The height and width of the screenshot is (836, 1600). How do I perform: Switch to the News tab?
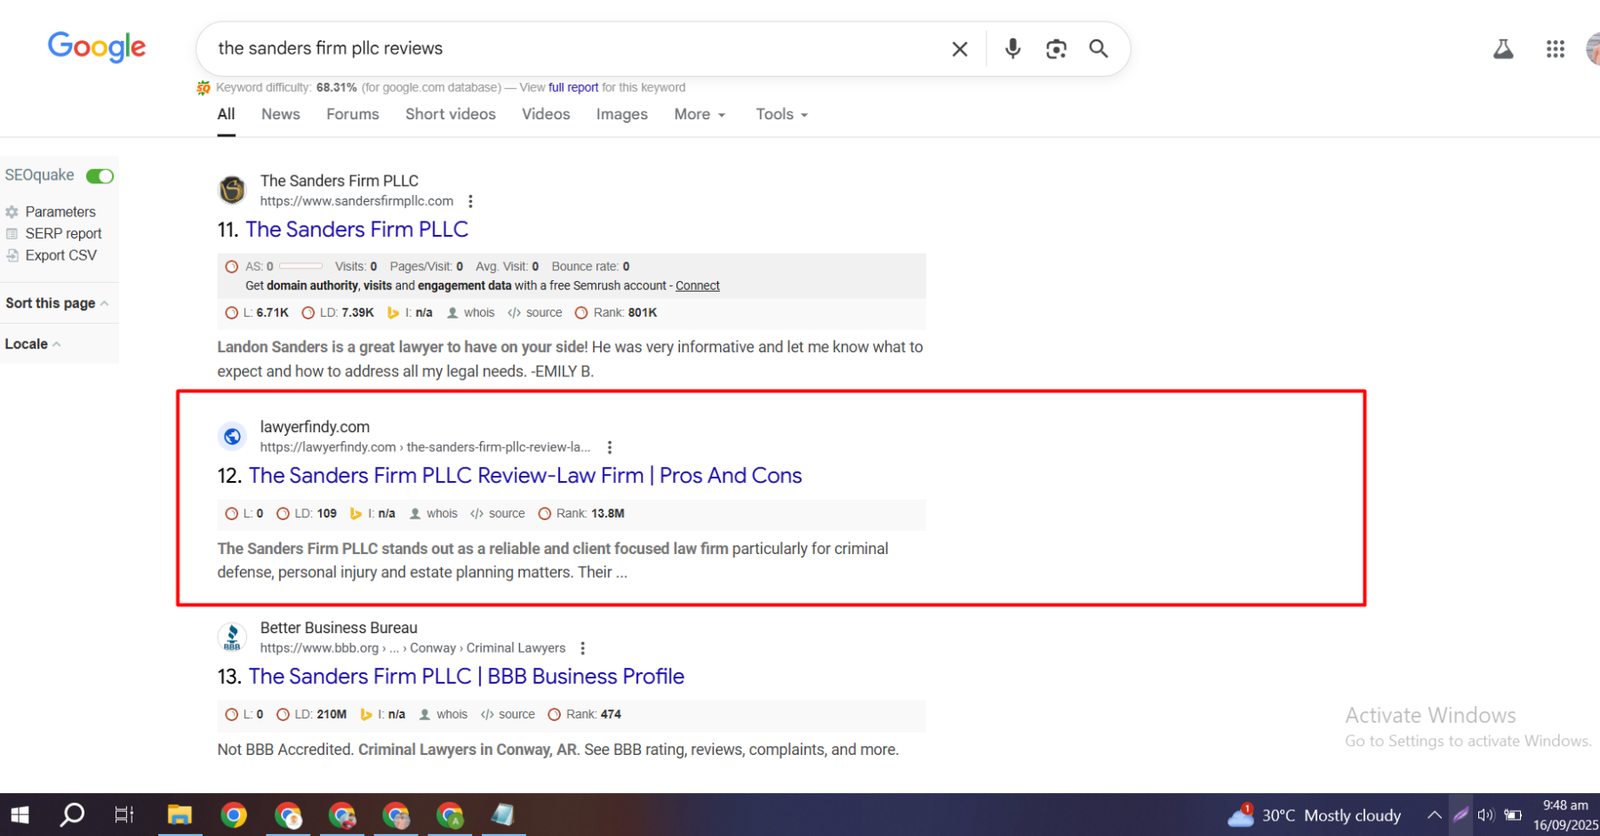(x=280, y=114)
